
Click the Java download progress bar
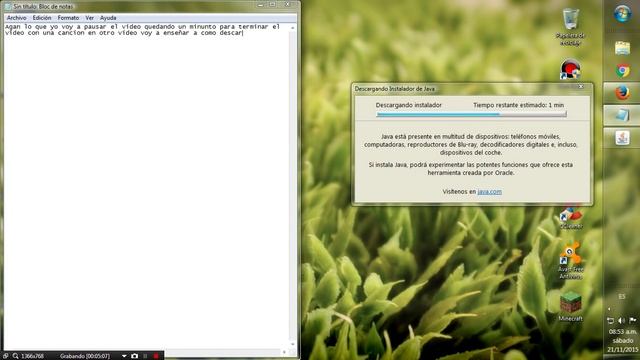point(471,115)
